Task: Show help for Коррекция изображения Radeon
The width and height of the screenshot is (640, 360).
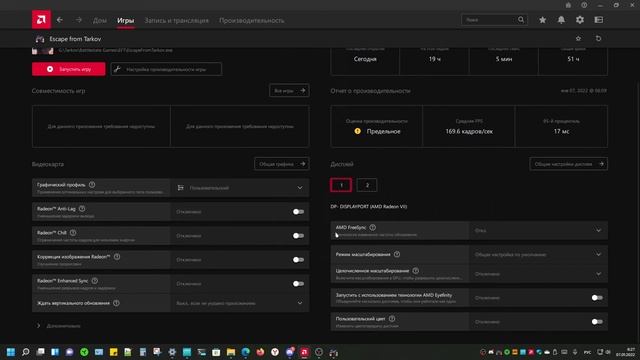Action: 117,257
